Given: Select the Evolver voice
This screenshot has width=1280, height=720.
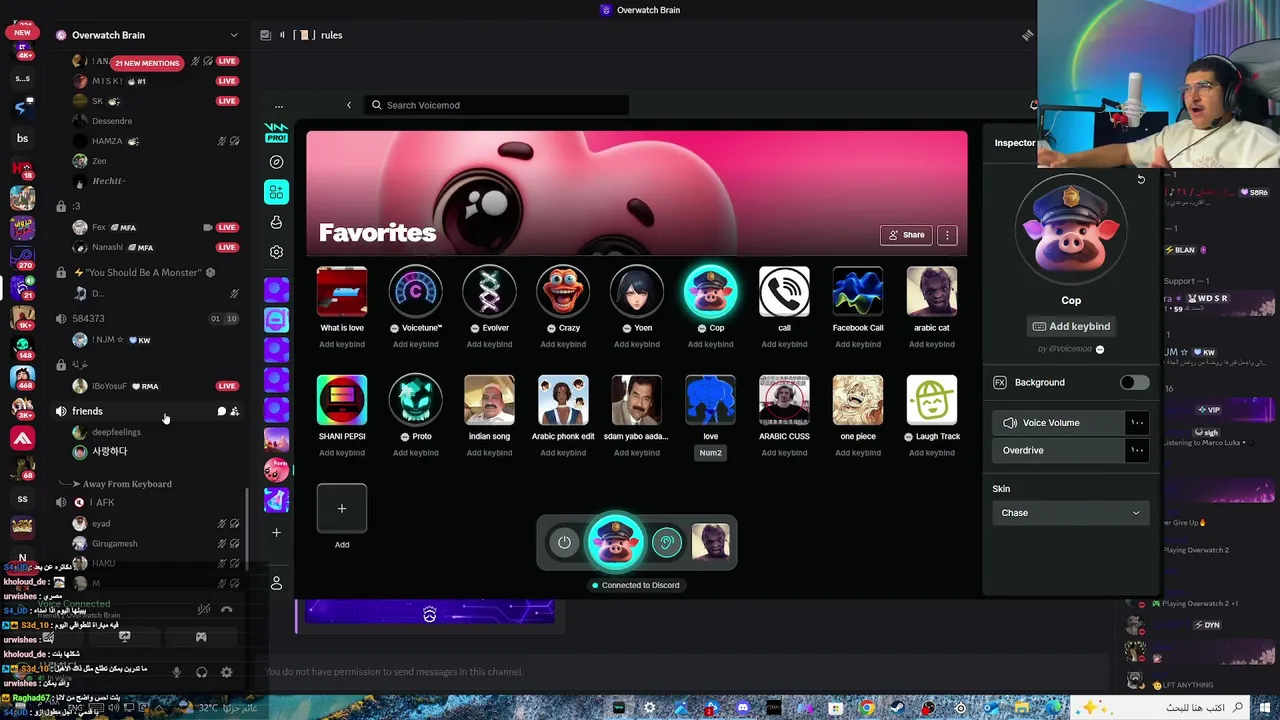Looking at the screenshot, I should (489, 291).
